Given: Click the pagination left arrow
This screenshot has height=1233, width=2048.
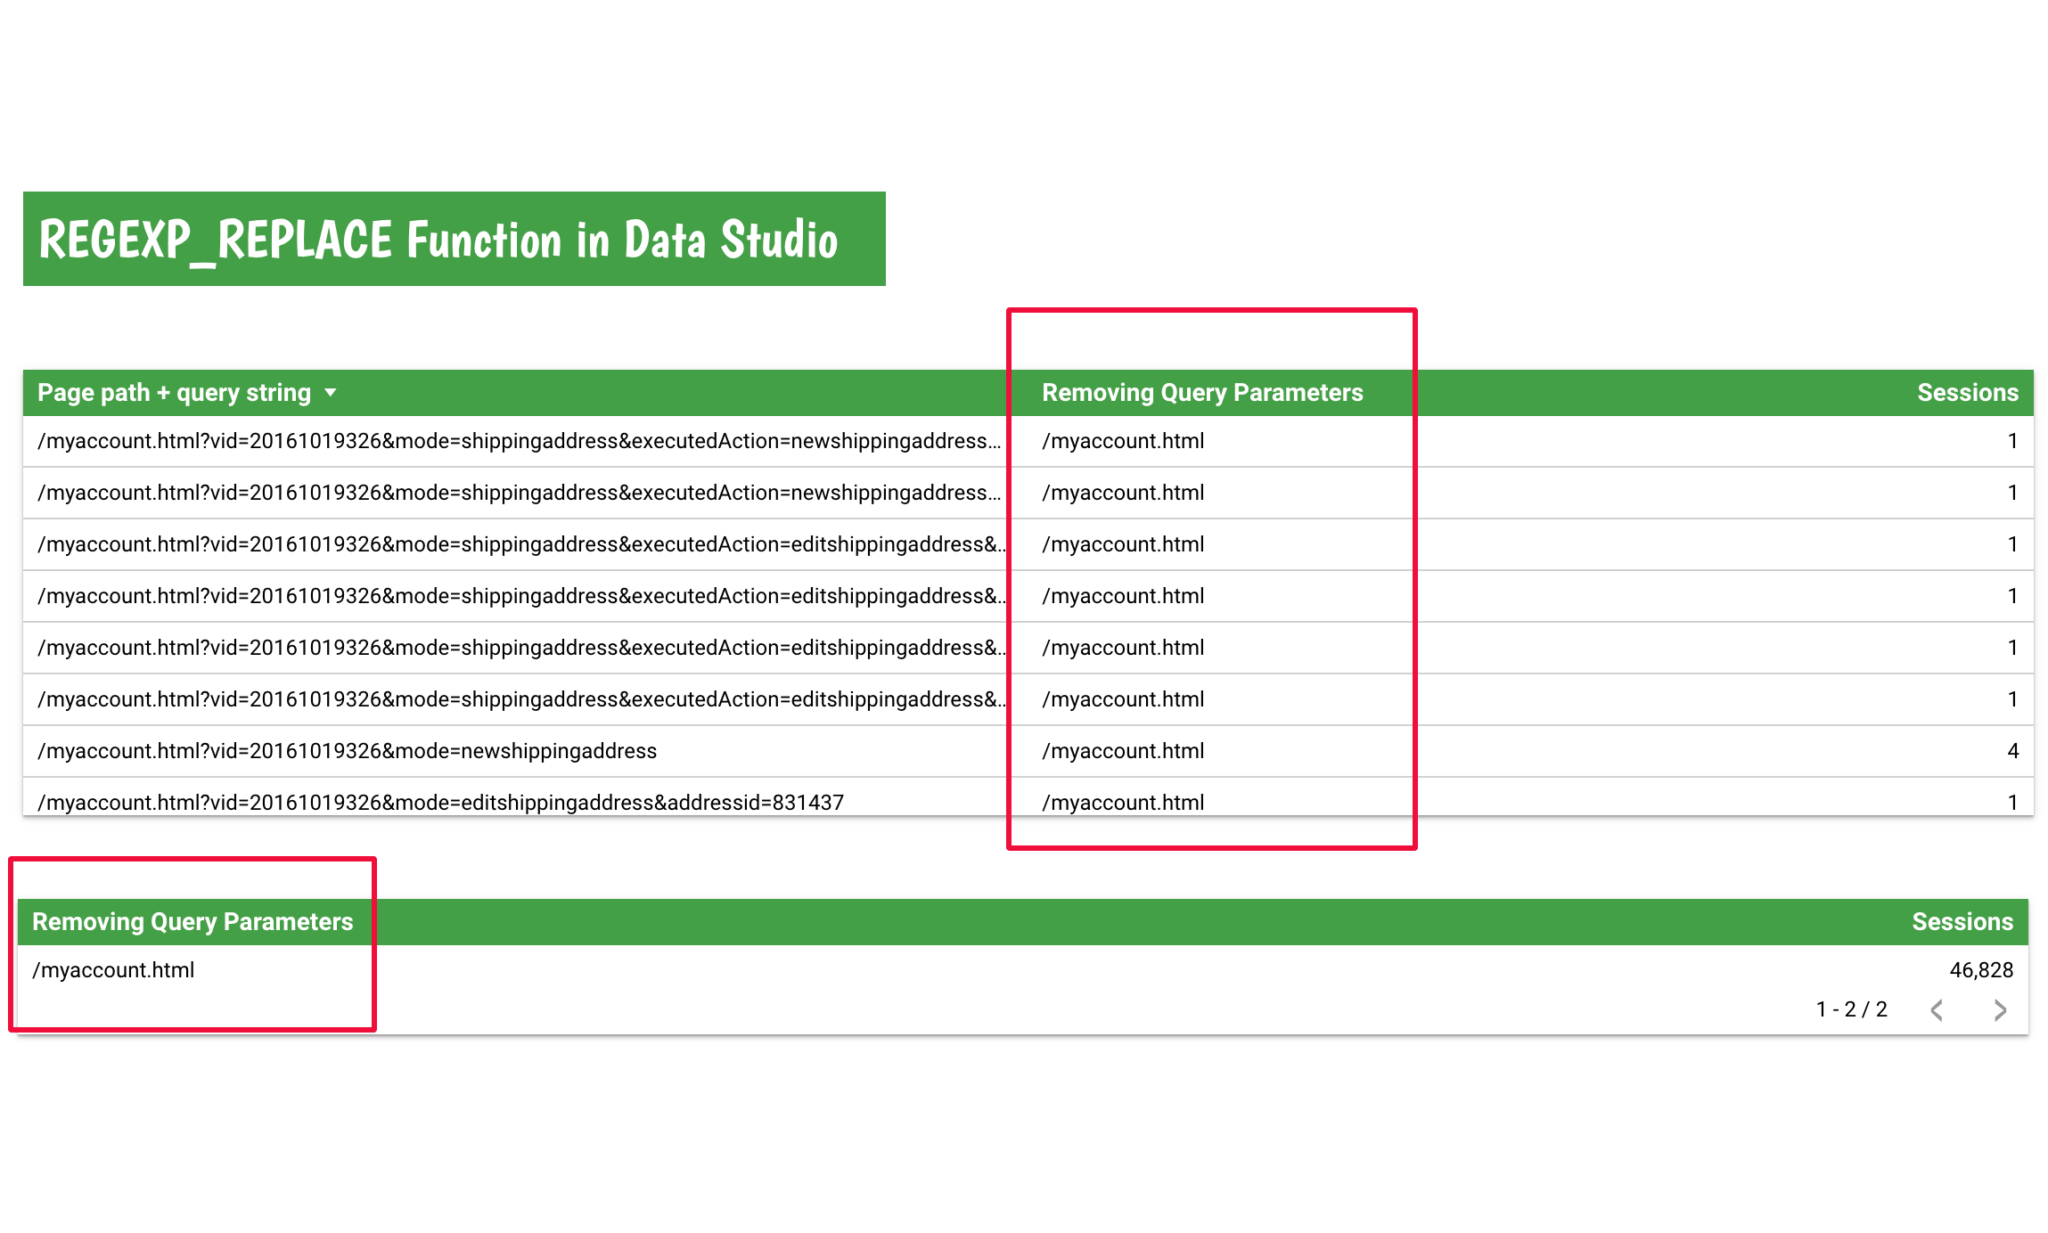Looking at the screenshot, I should 1937,1009.
